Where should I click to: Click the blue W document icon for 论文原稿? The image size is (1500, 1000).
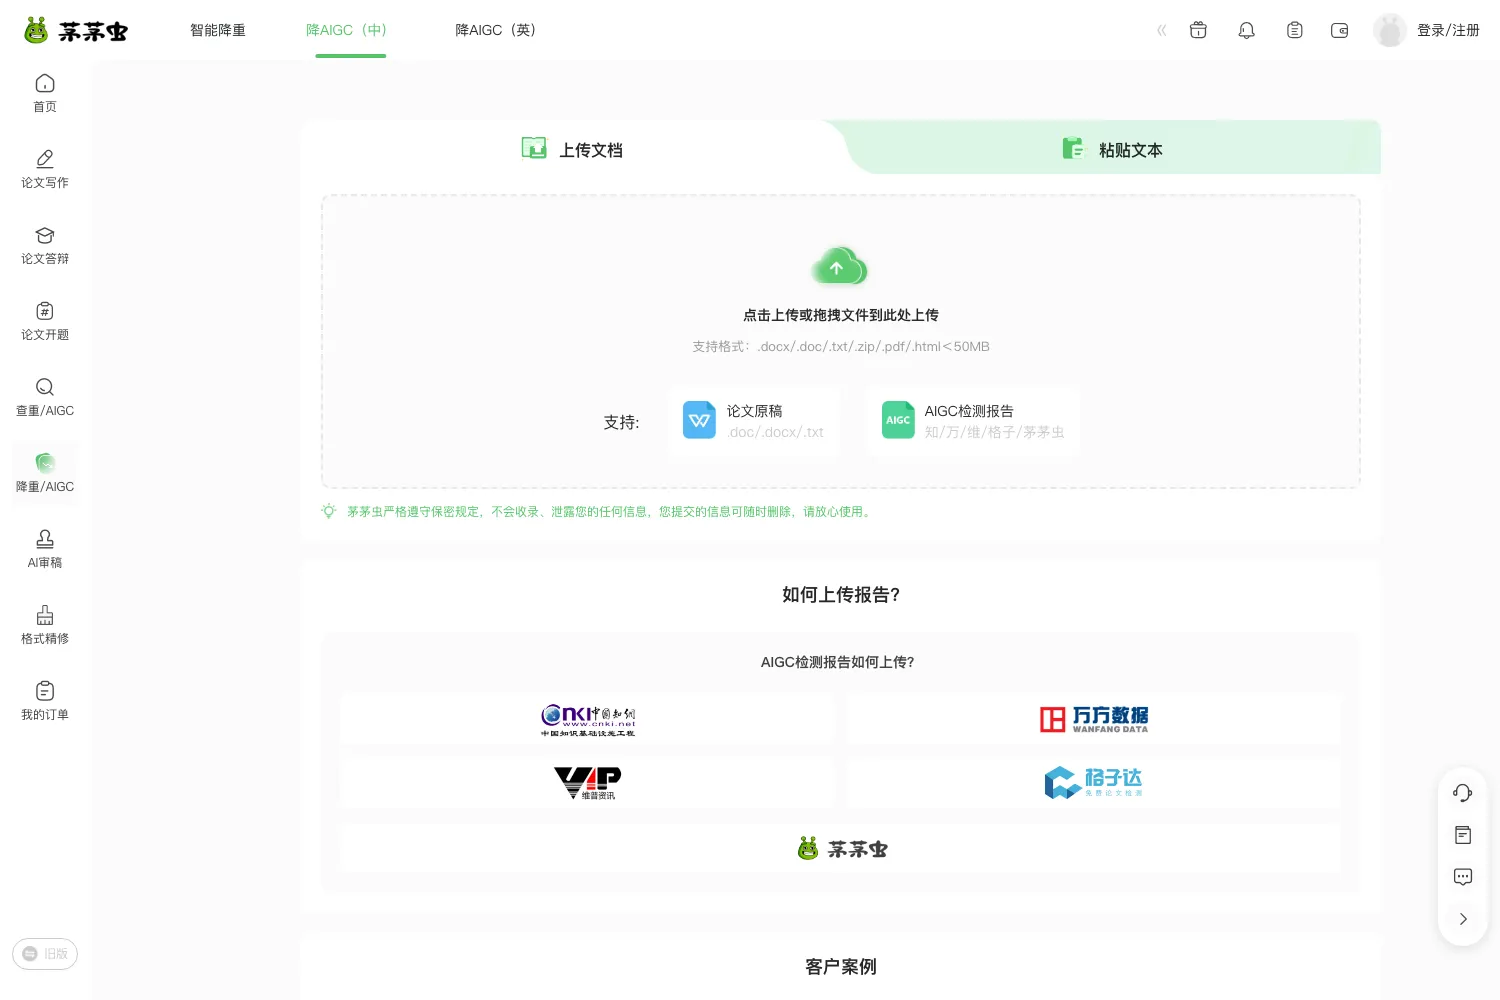699,420
